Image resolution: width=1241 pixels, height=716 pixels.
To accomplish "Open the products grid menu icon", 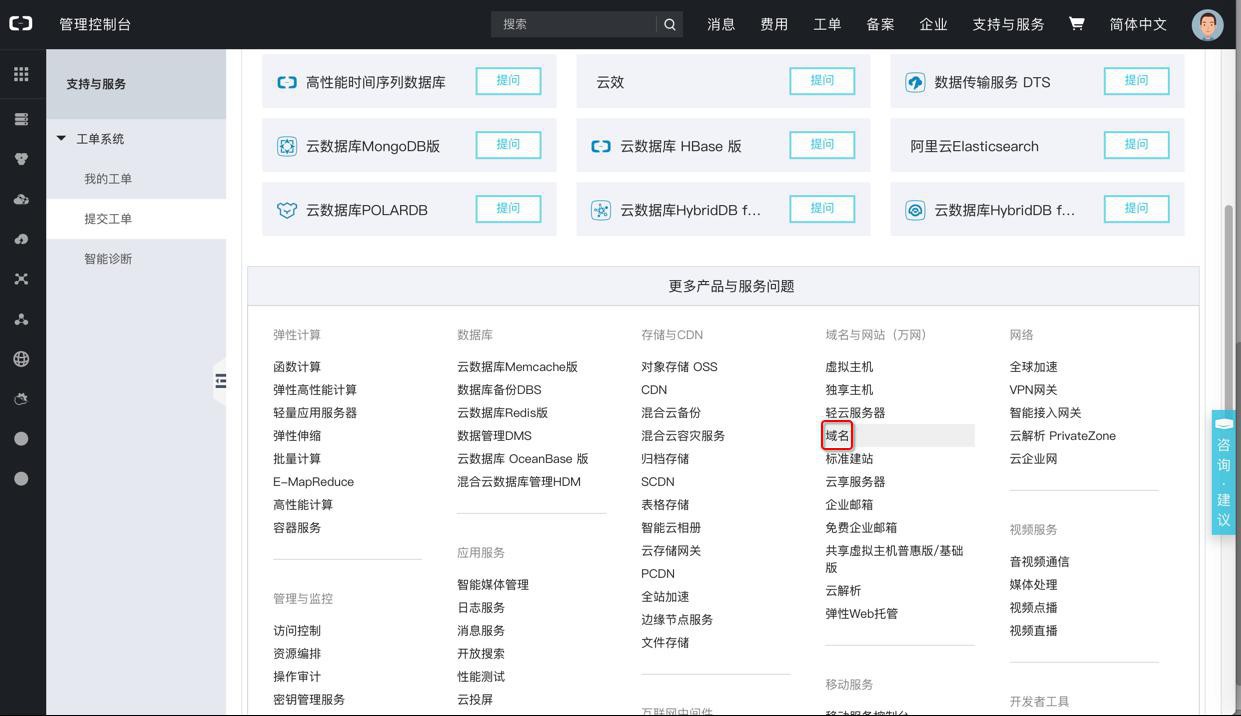I will 21,74.
